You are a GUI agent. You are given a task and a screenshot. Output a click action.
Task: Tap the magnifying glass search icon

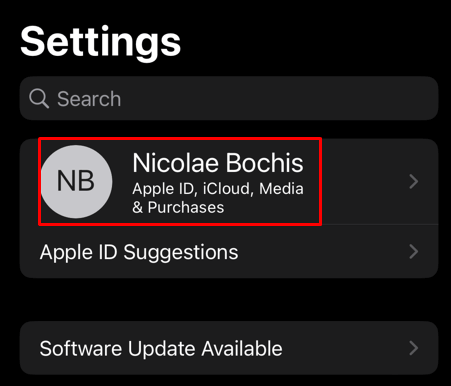click(x=39, y=99)
